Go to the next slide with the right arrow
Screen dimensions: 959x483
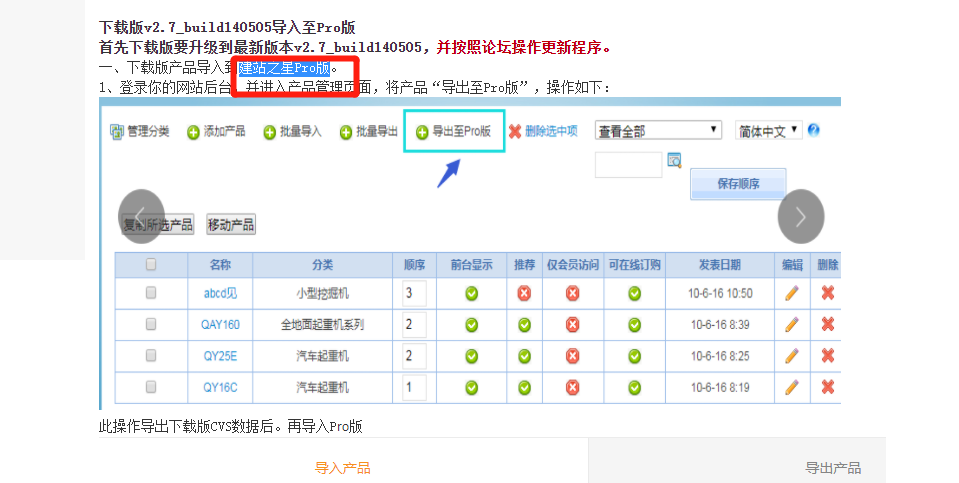click(801, 216)
